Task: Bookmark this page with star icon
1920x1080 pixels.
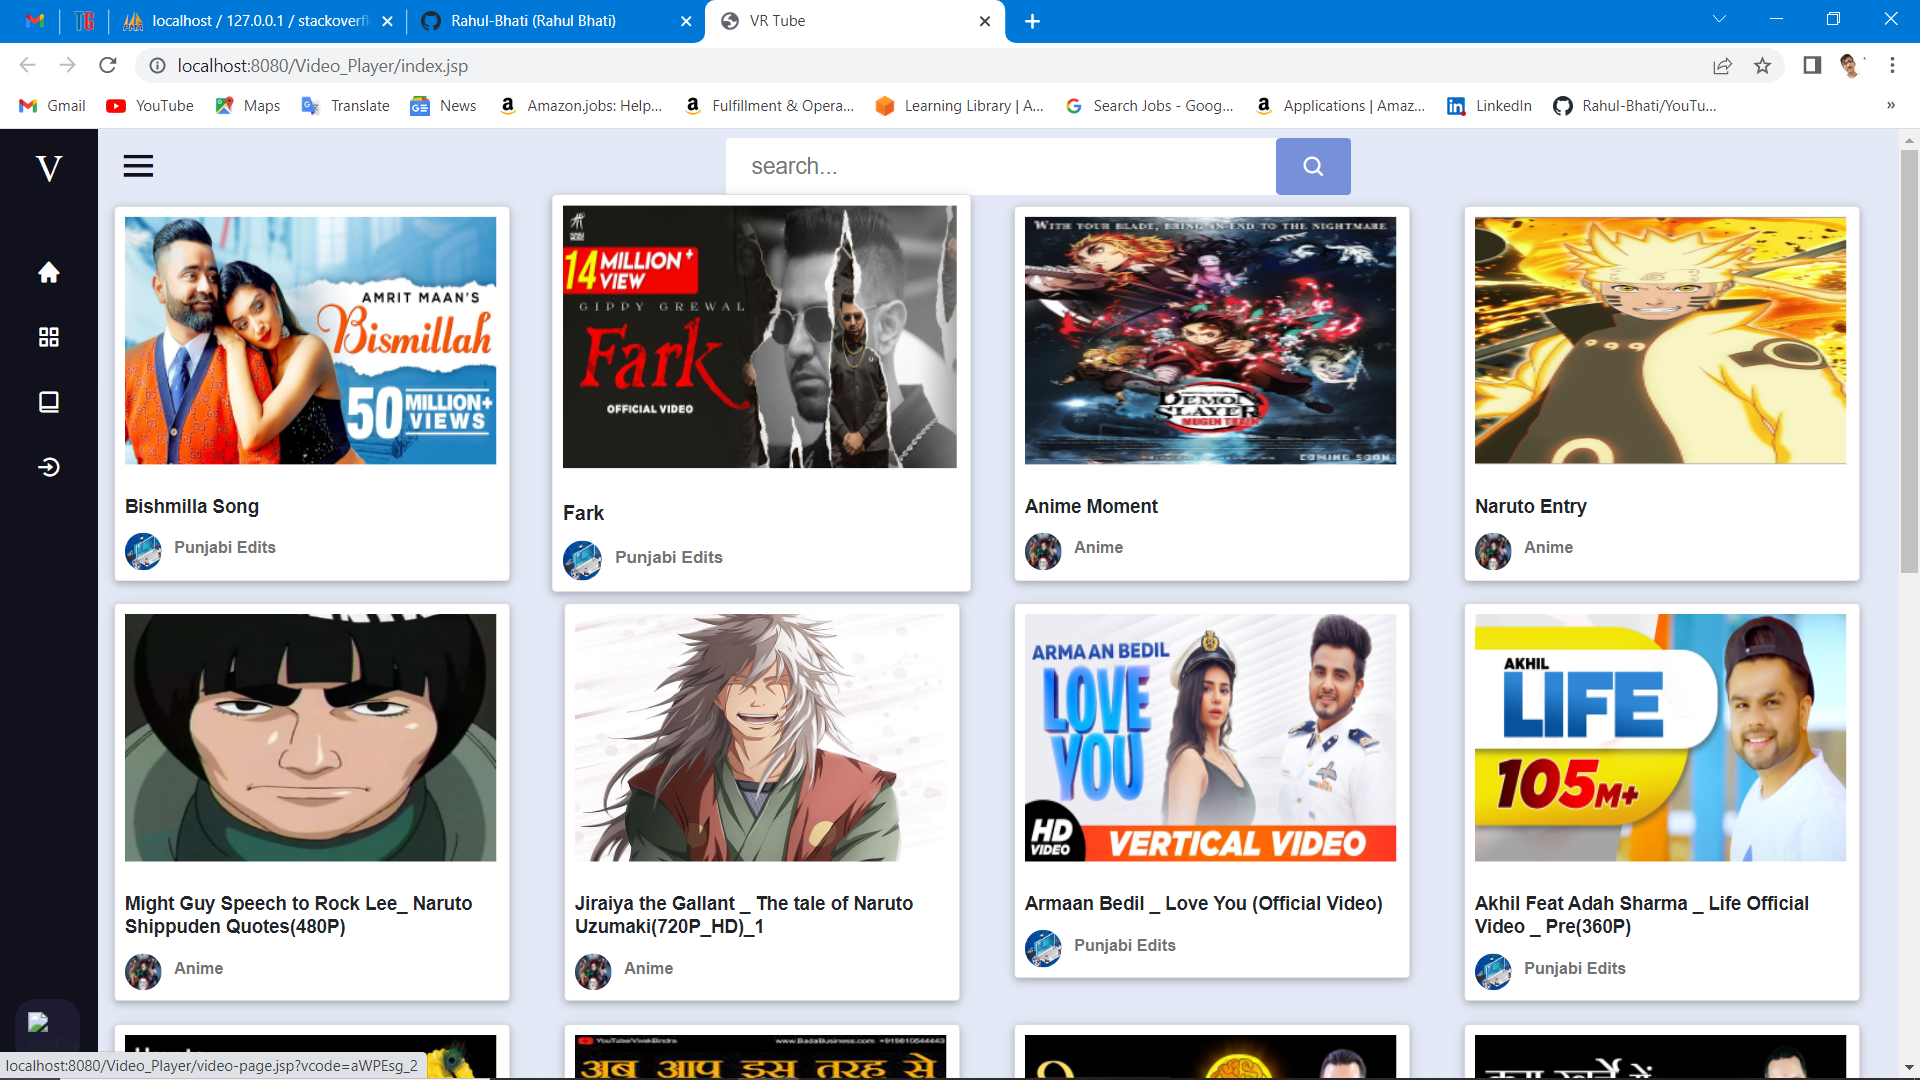Action: [1762, 66]
